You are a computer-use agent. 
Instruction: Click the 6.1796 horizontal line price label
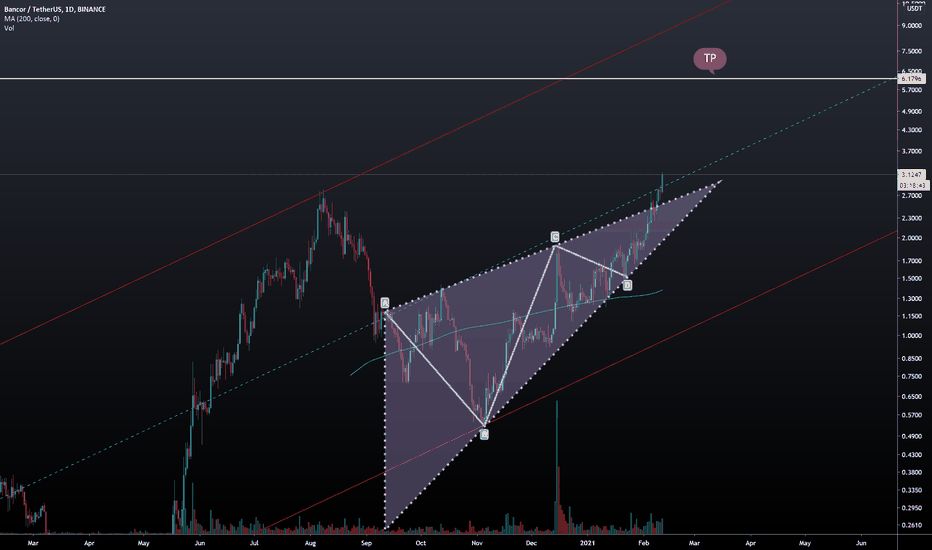(x=911, y=78)
